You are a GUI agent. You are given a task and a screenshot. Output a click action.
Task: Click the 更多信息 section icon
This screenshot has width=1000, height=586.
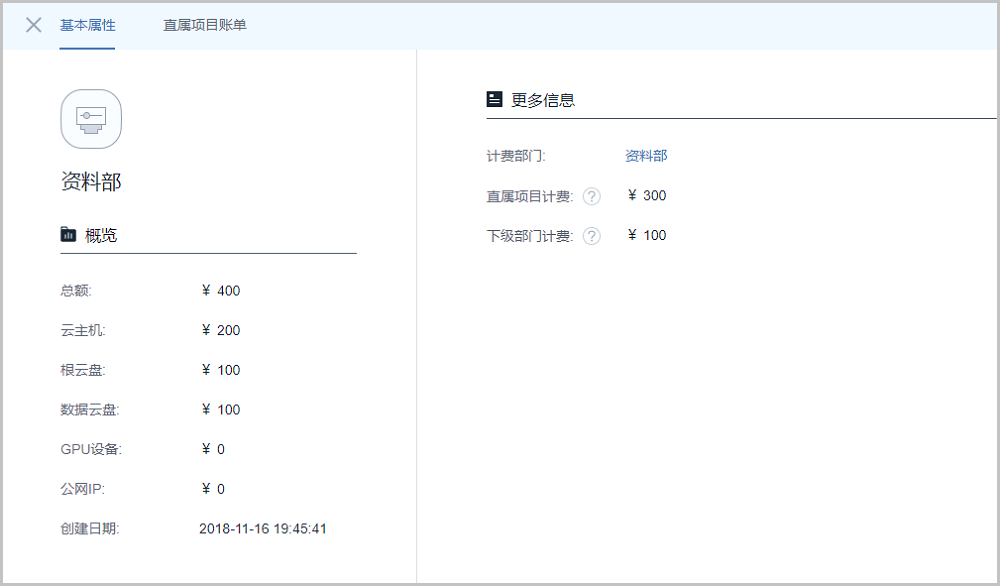tap(494, 99)
